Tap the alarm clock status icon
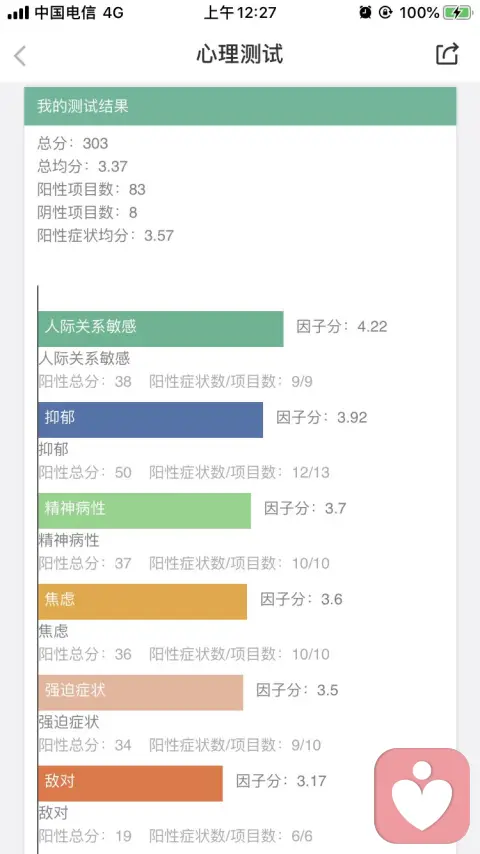The image size is (480, 854). point(366,12)
